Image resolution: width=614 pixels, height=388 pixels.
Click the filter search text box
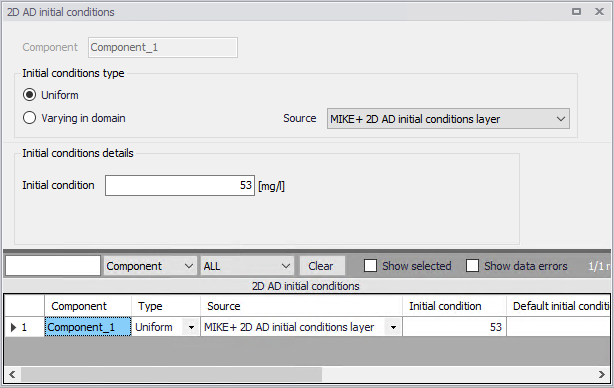[x=53, y=266]
